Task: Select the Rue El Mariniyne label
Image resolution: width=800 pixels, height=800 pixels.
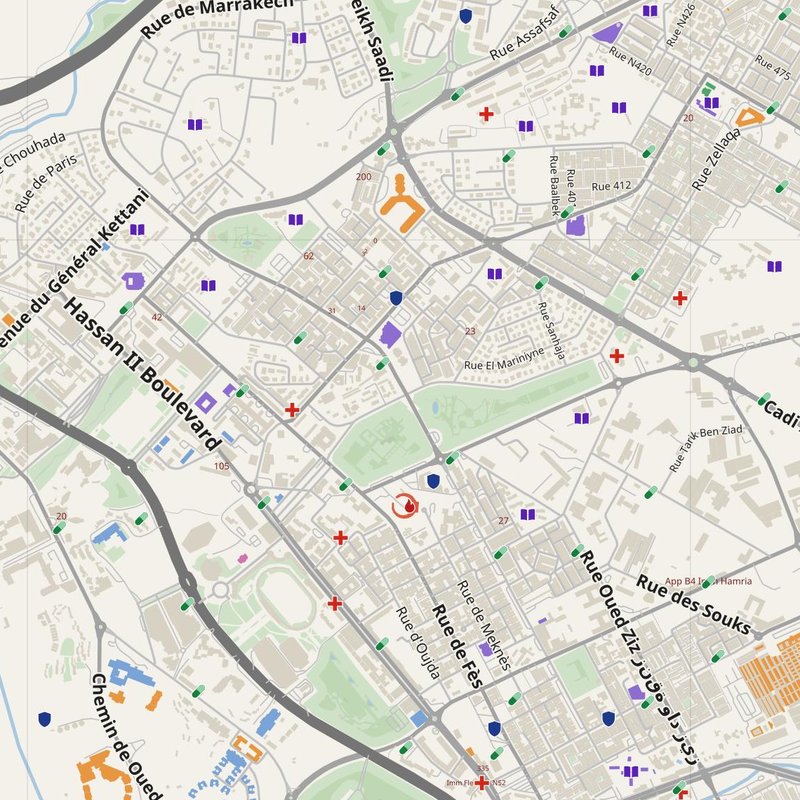Action: coord(504,359)
